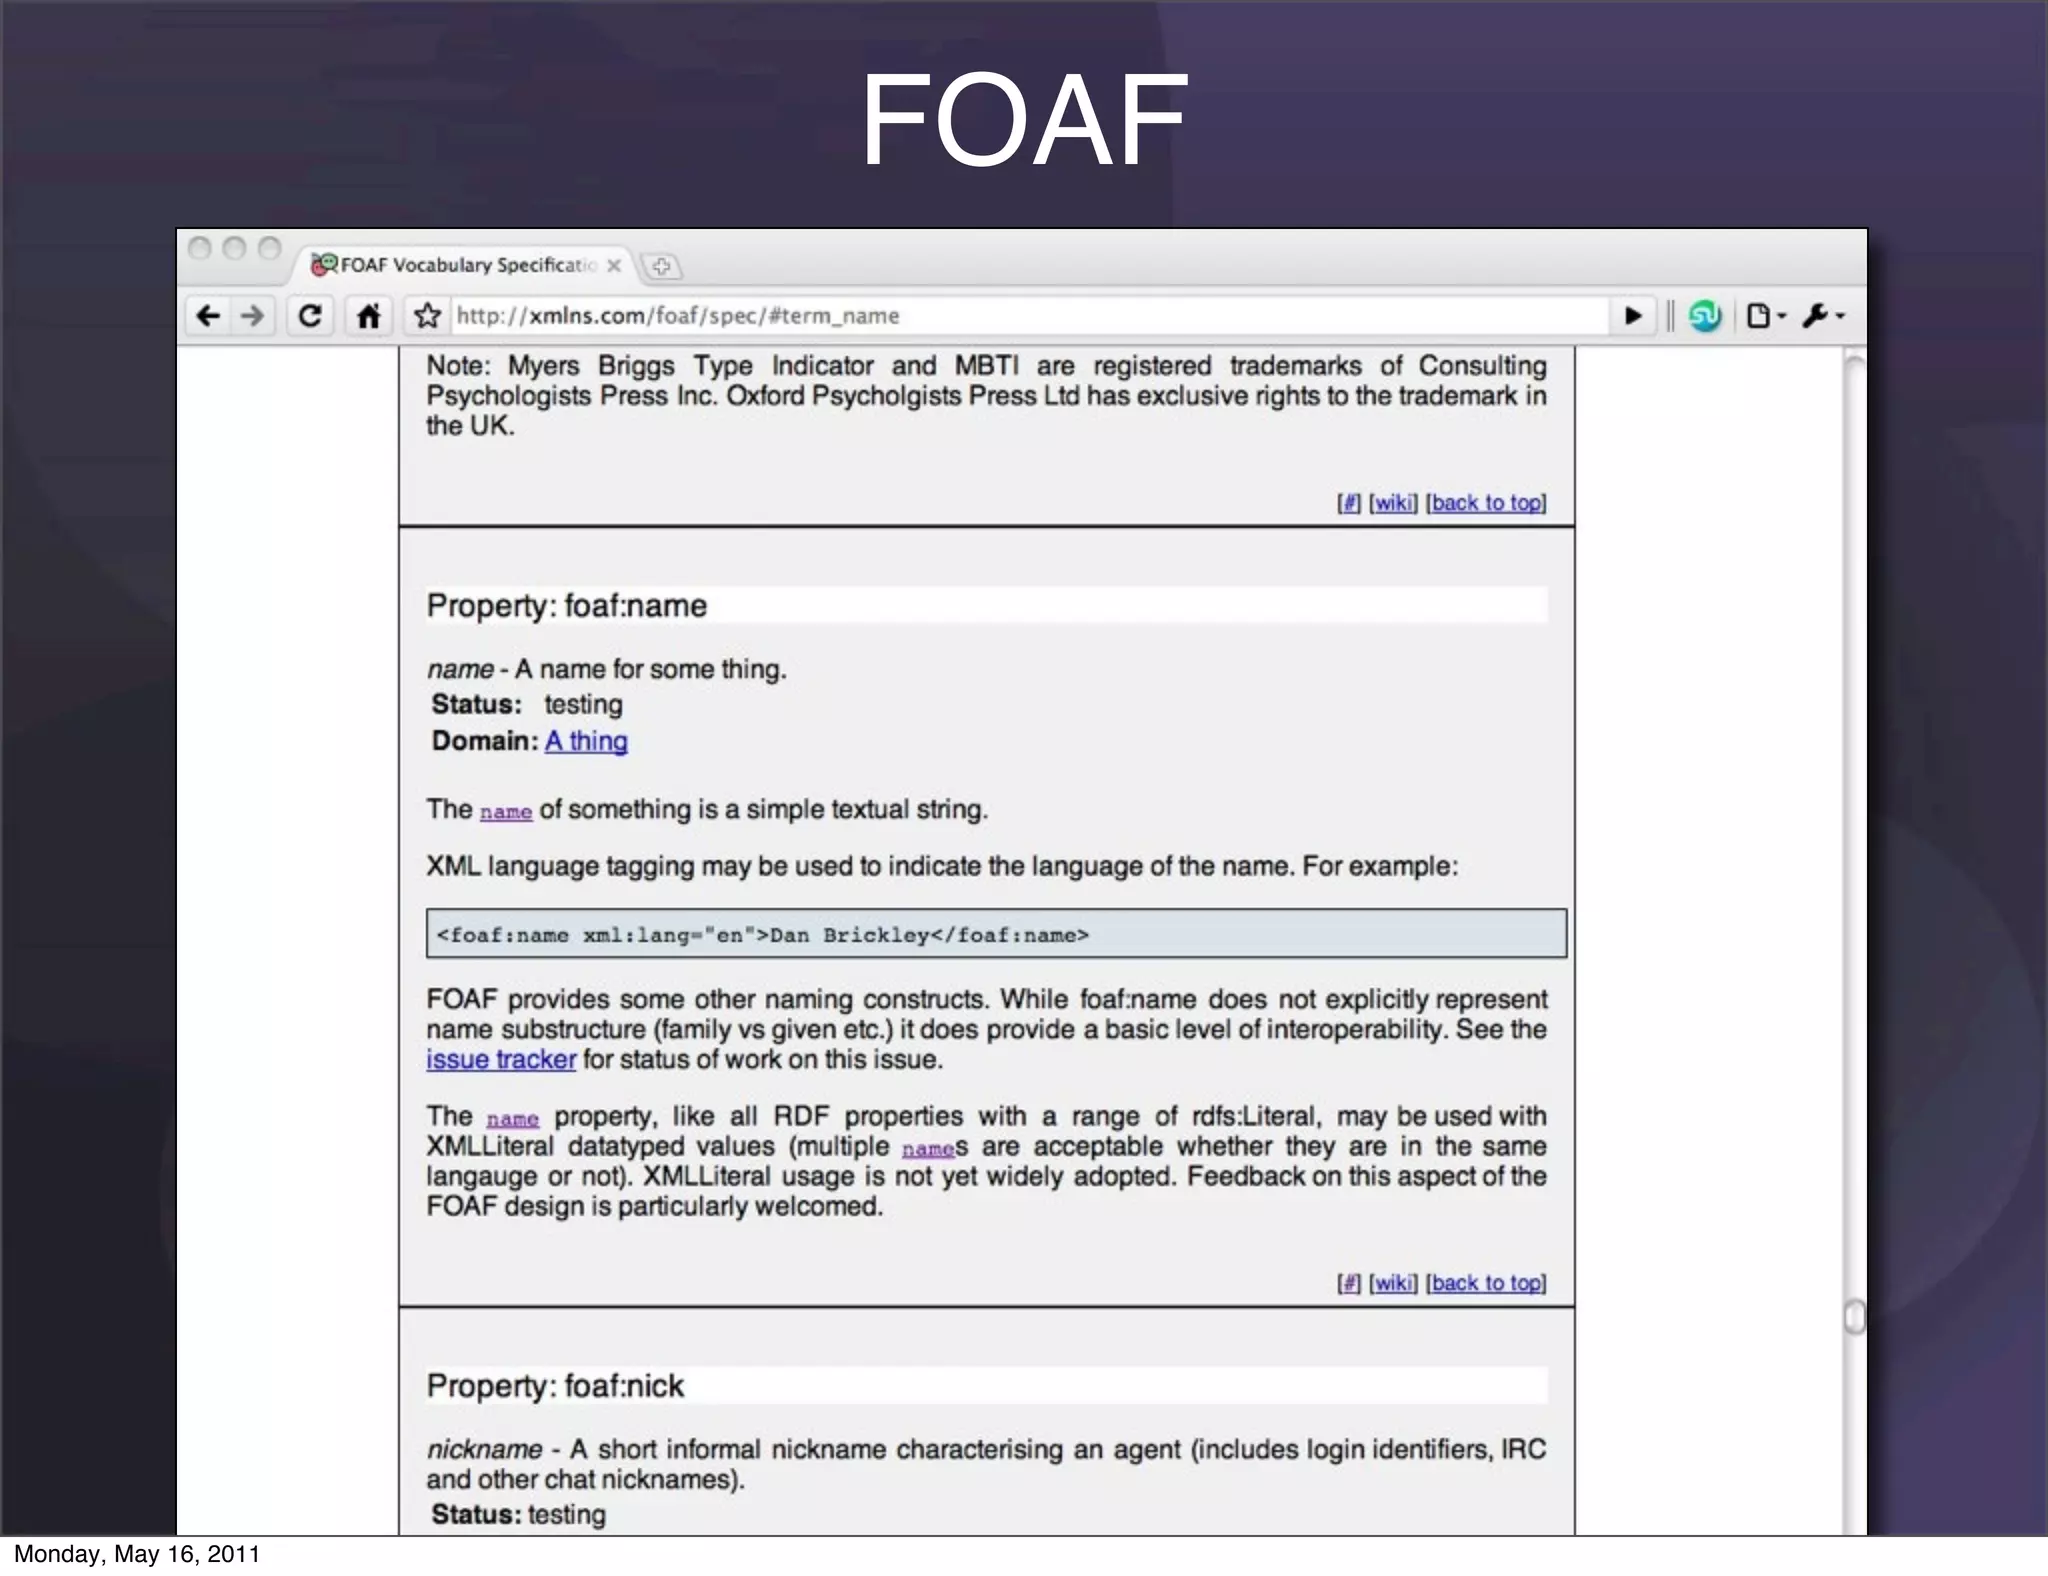The height and width of the screenshot is (1576, 2048).
Task: Select the FOAF Vocabulary Specification tab
Action: (x=465, y=265)
